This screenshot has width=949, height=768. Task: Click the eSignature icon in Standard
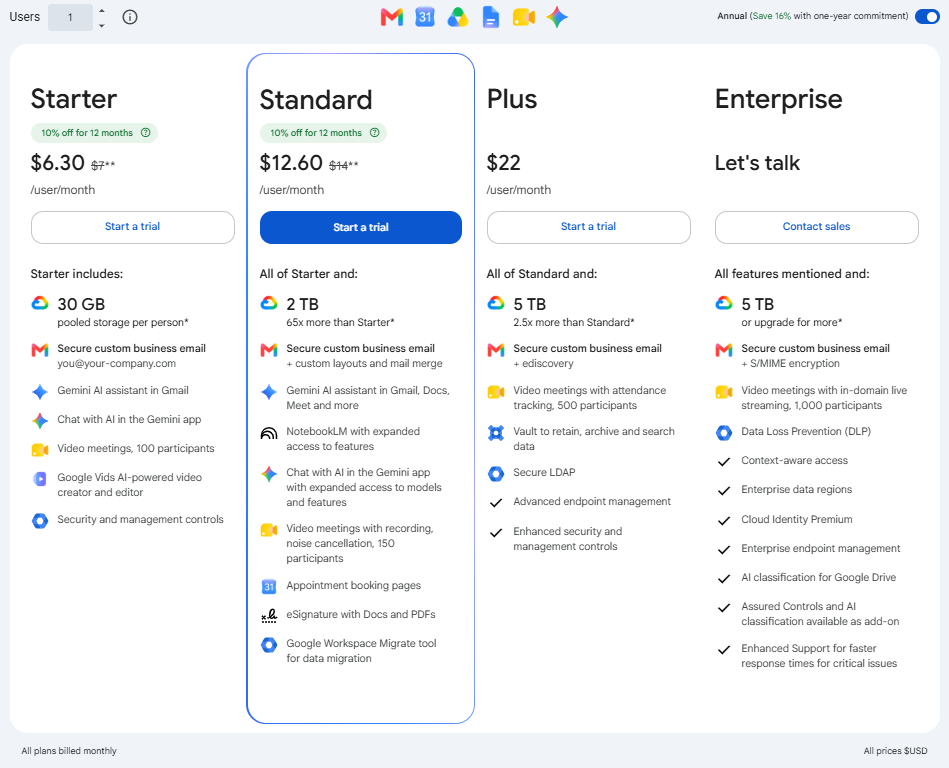pyautogui.click(x=269, y=616)
